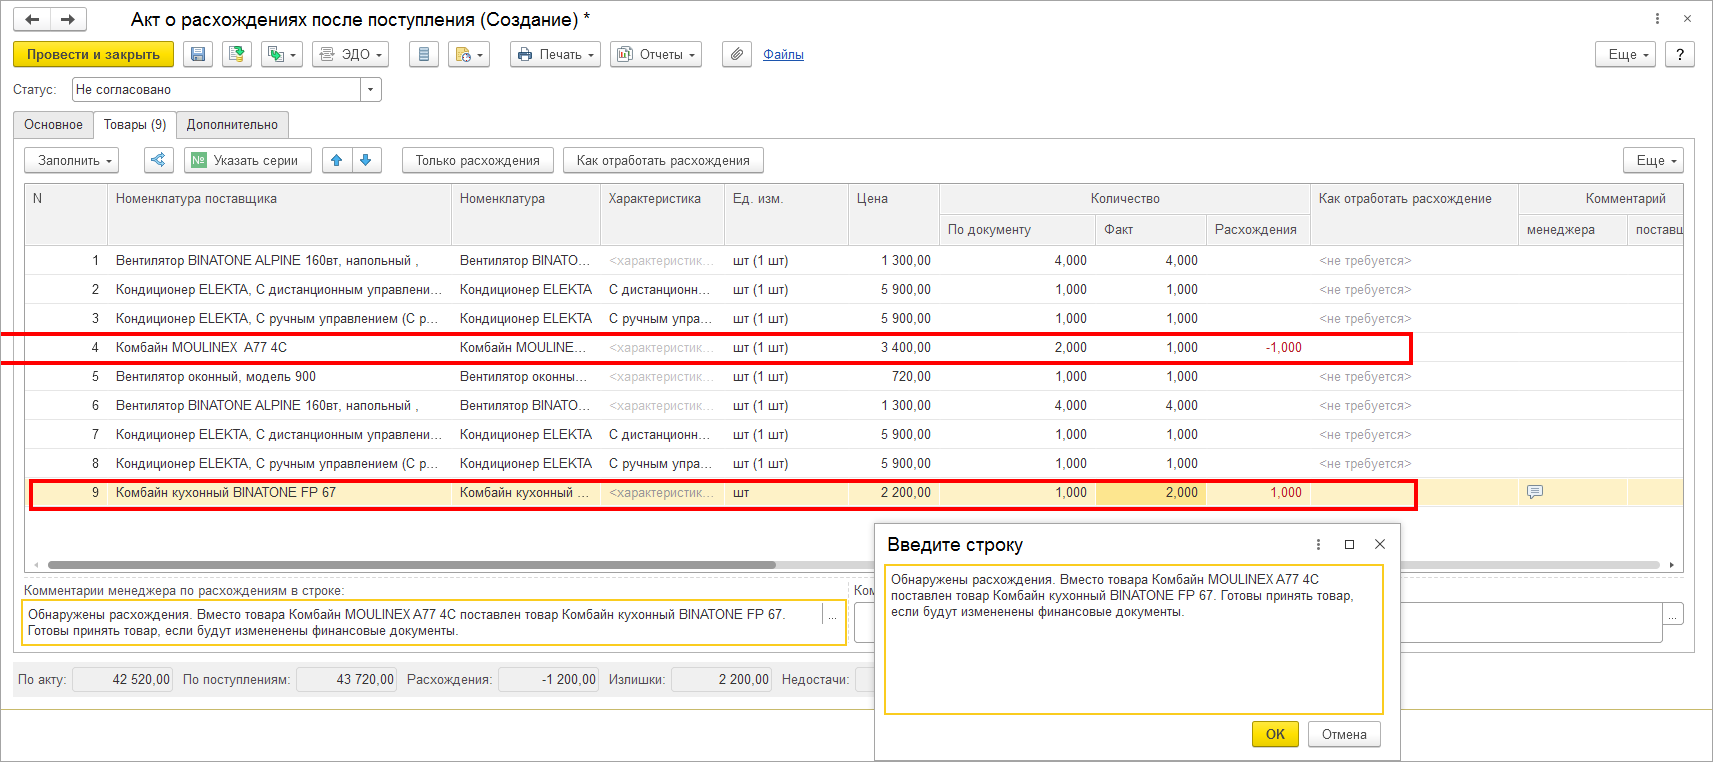Image resolution: width=1713 pixels, height=762 pixels.
Task: Expand the Статус dropdown arrow
Action: coord(371,89)
